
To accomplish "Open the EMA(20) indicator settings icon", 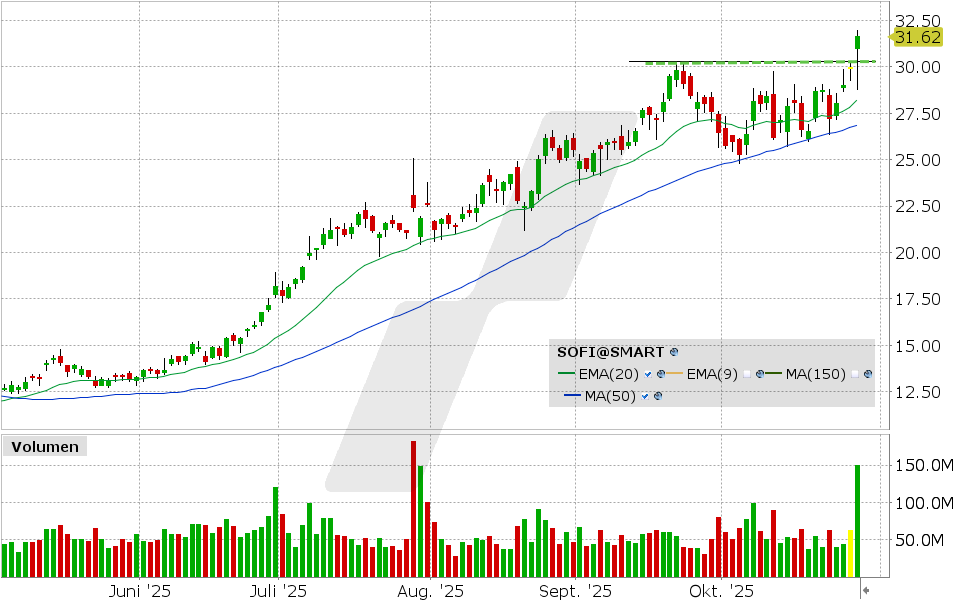I will click(x=660, y=374).
